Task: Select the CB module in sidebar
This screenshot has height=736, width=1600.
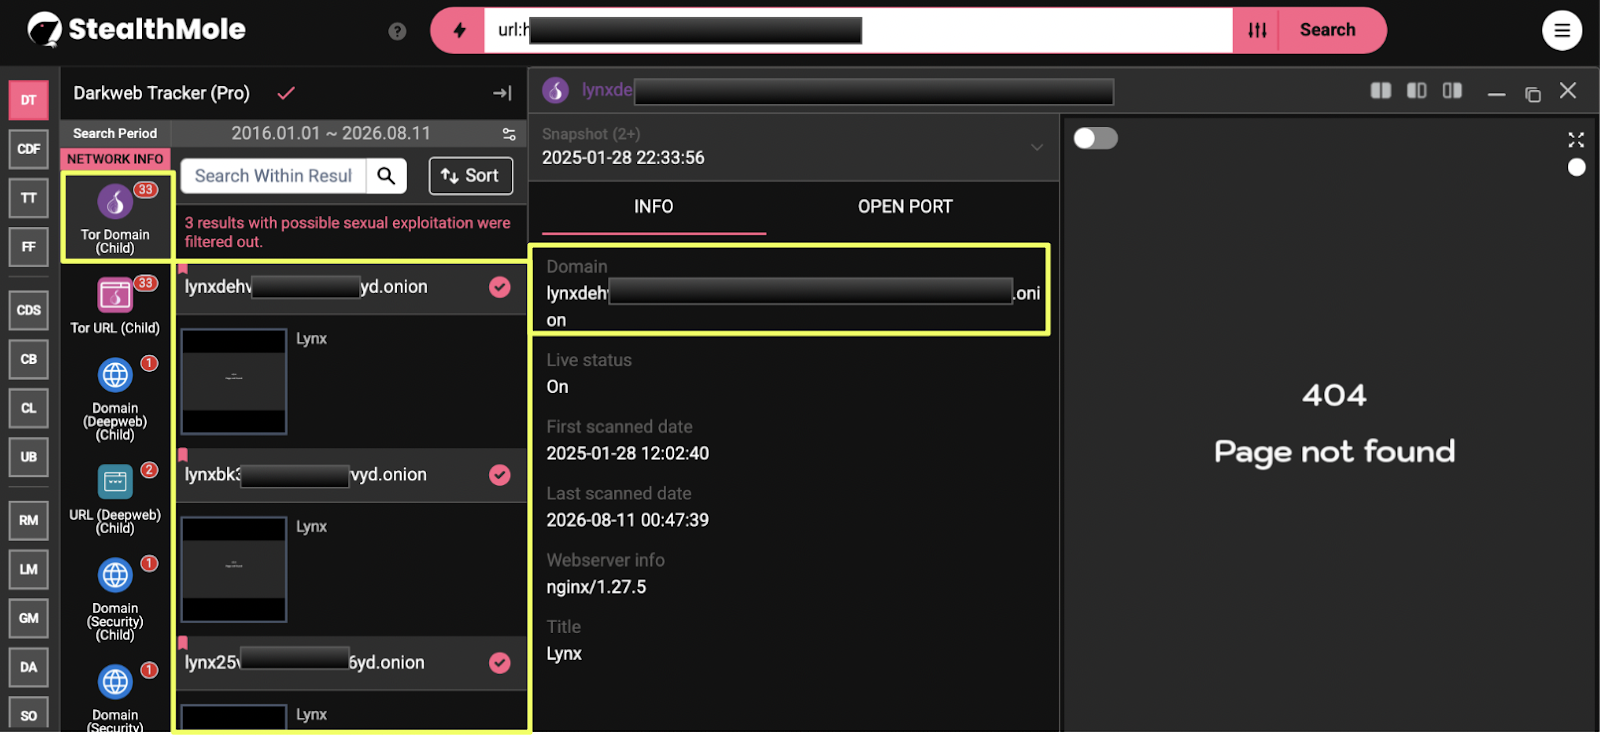Action: (x=29, y=359)
